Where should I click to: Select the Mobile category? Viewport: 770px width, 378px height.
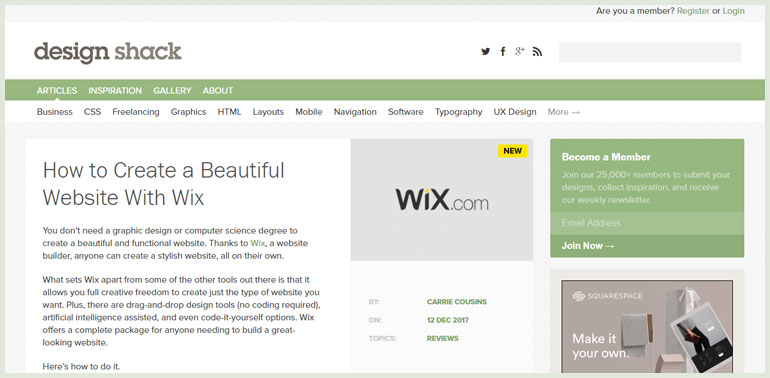pos(308,112)
